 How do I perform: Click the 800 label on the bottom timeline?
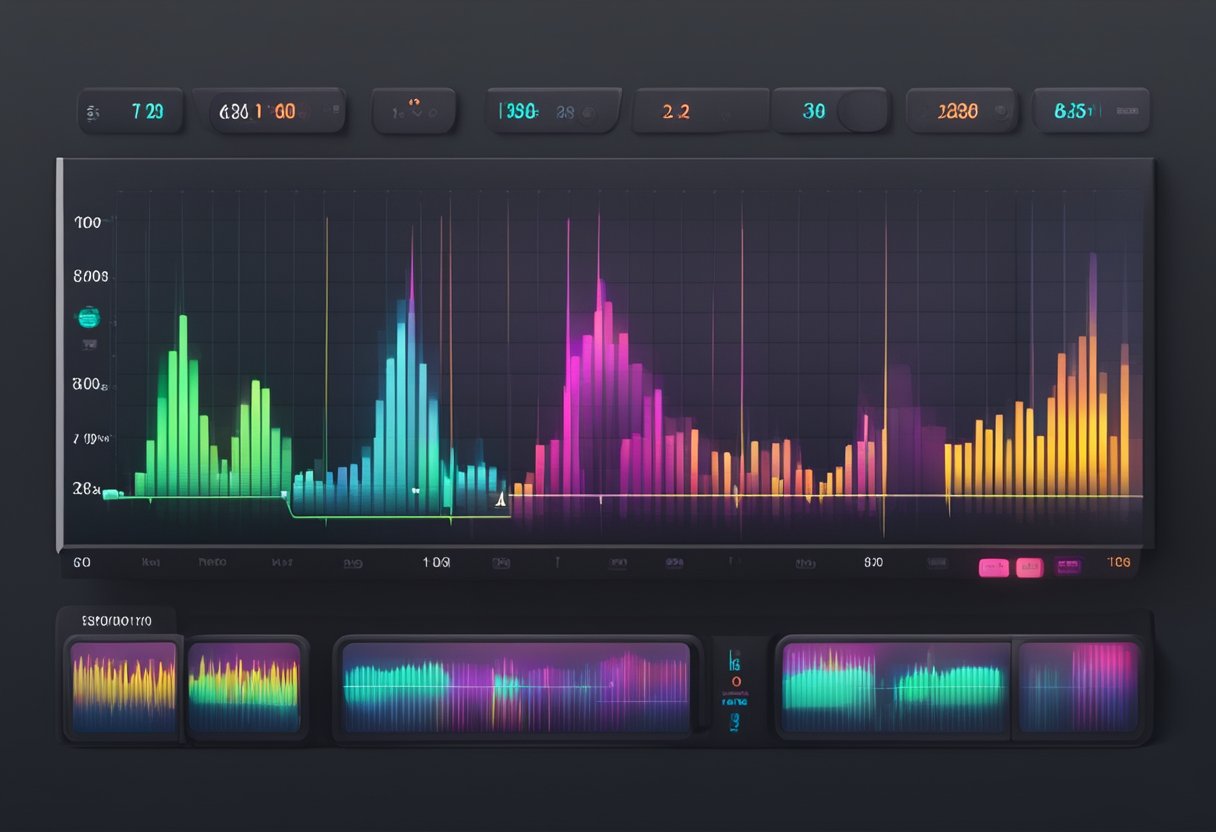874,563
